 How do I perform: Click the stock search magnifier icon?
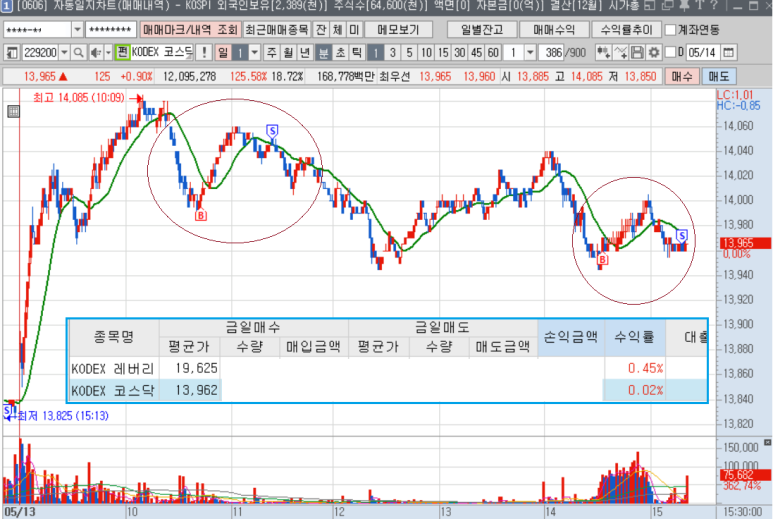click(x=80, y=51)
